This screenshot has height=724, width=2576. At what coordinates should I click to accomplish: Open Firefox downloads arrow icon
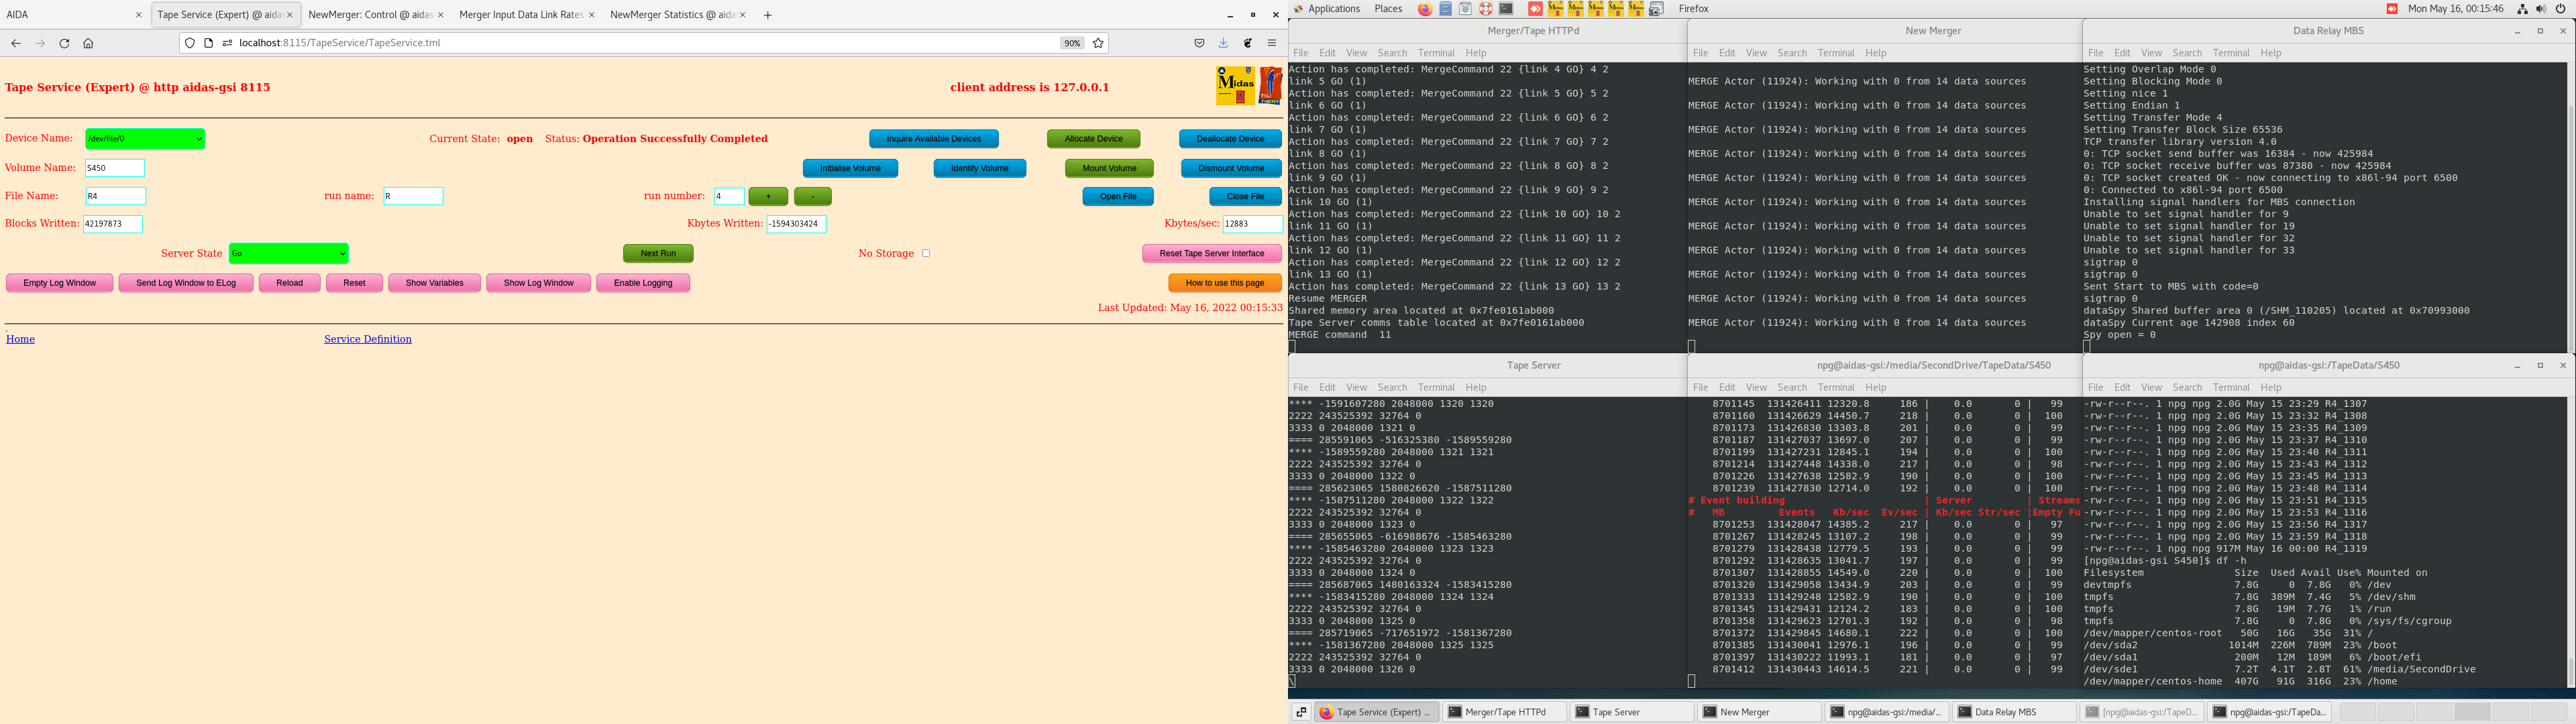1223,43
